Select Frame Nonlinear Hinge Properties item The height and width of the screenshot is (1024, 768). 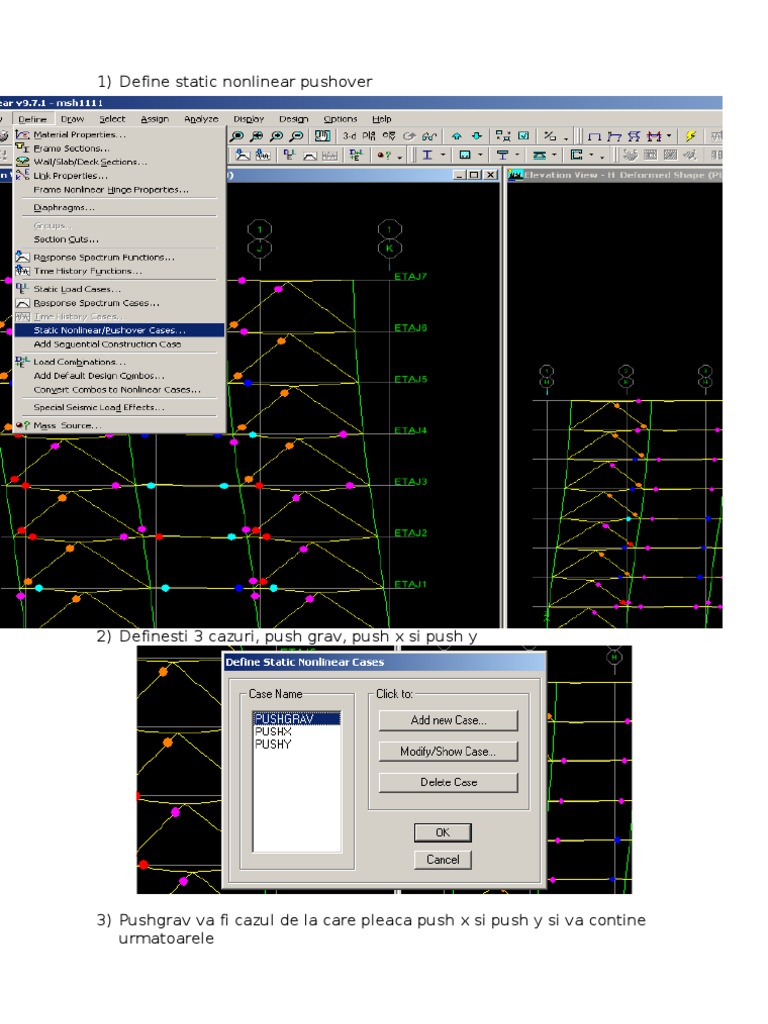coord(110,189)
